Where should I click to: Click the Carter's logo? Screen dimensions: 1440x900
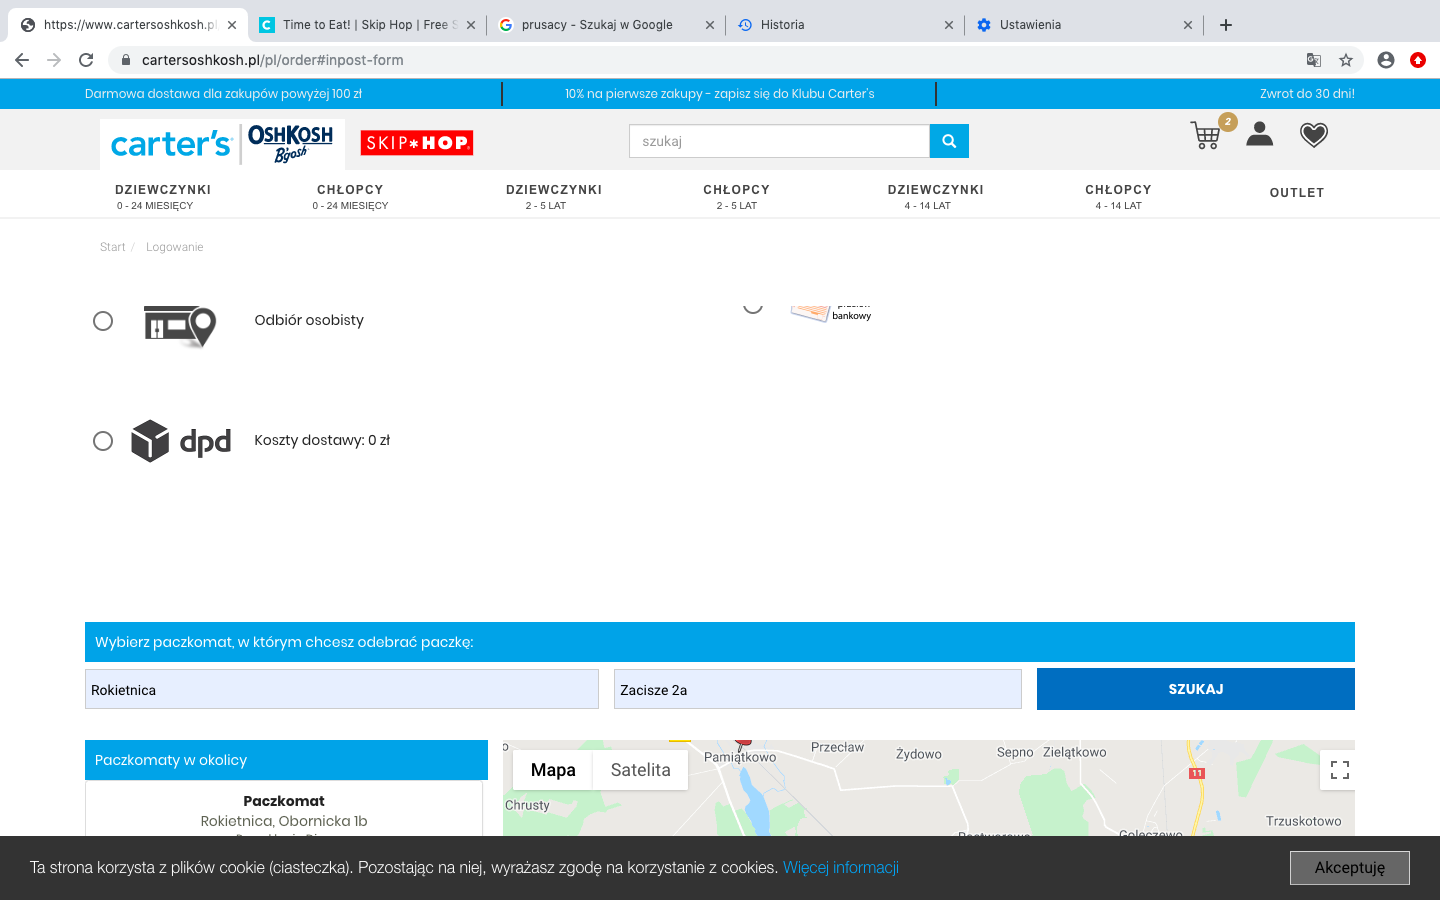click(x=171, y=144)
